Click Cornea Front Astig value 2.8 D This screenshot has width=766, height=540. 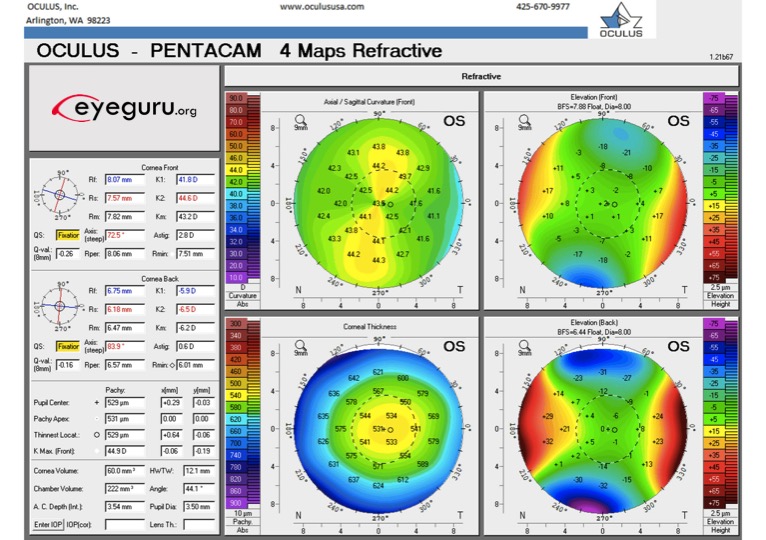click(x=195, y=235)
